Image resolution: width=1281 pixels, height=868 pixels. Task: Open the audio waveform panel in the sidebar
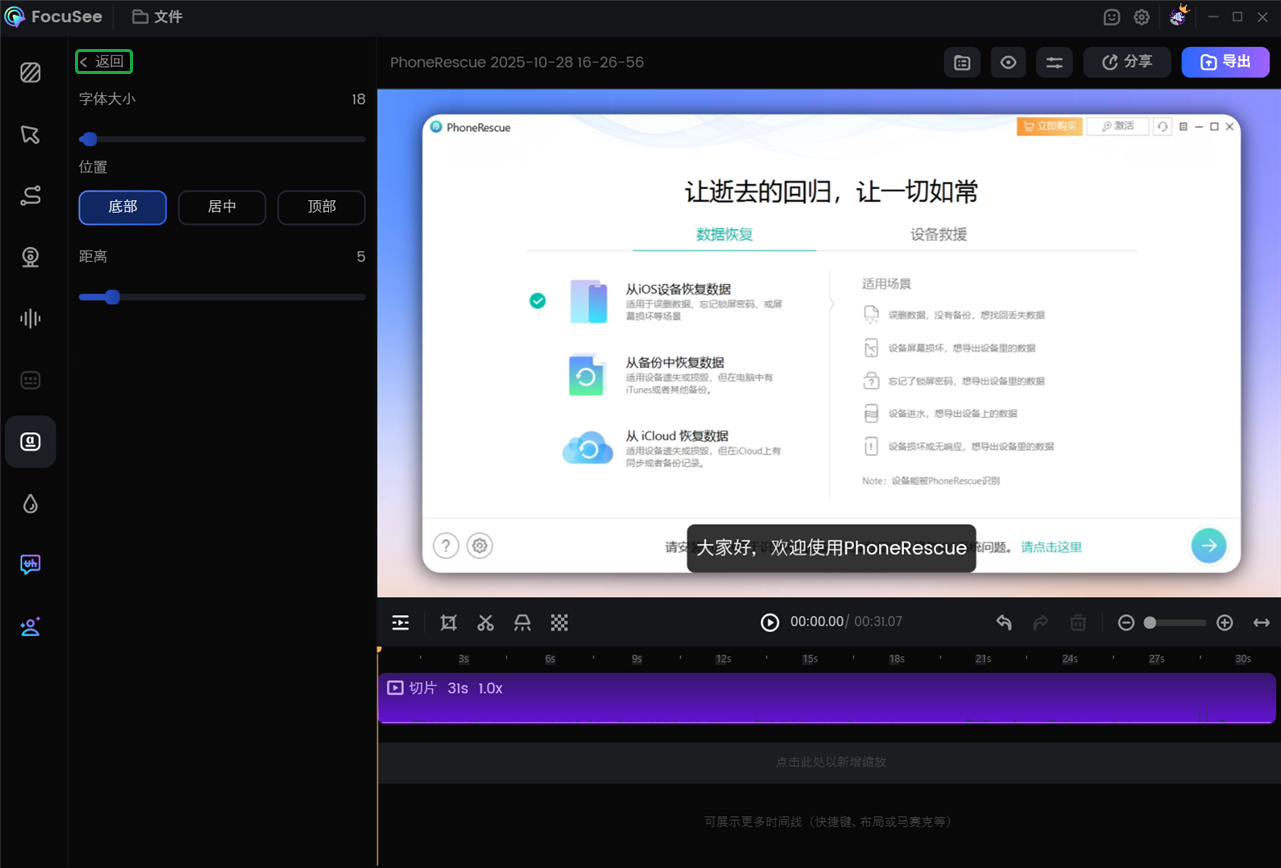[30, 319]
